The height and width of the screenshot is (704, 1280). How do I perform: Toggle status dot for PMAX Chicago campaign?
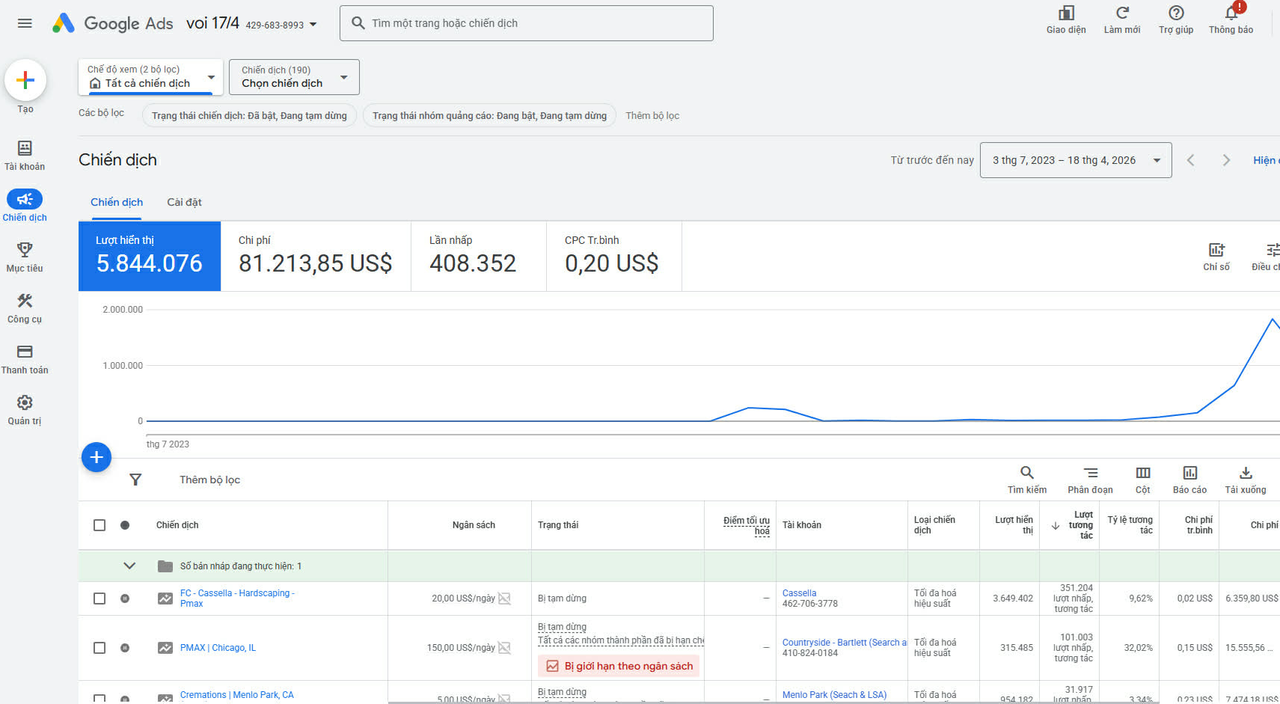pos(125,648)
